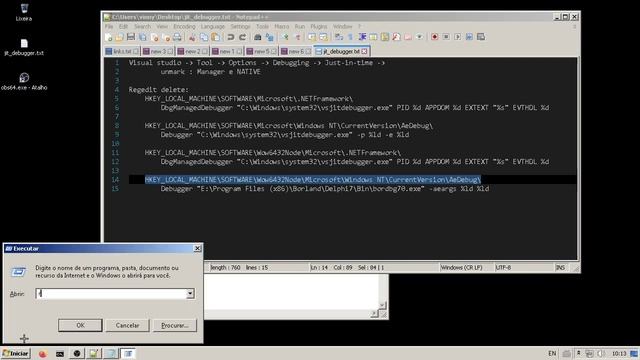The width and height of the screenshot is (640, 360).
Task: Click the INS indicator in status bar
Action: [560, 268]
